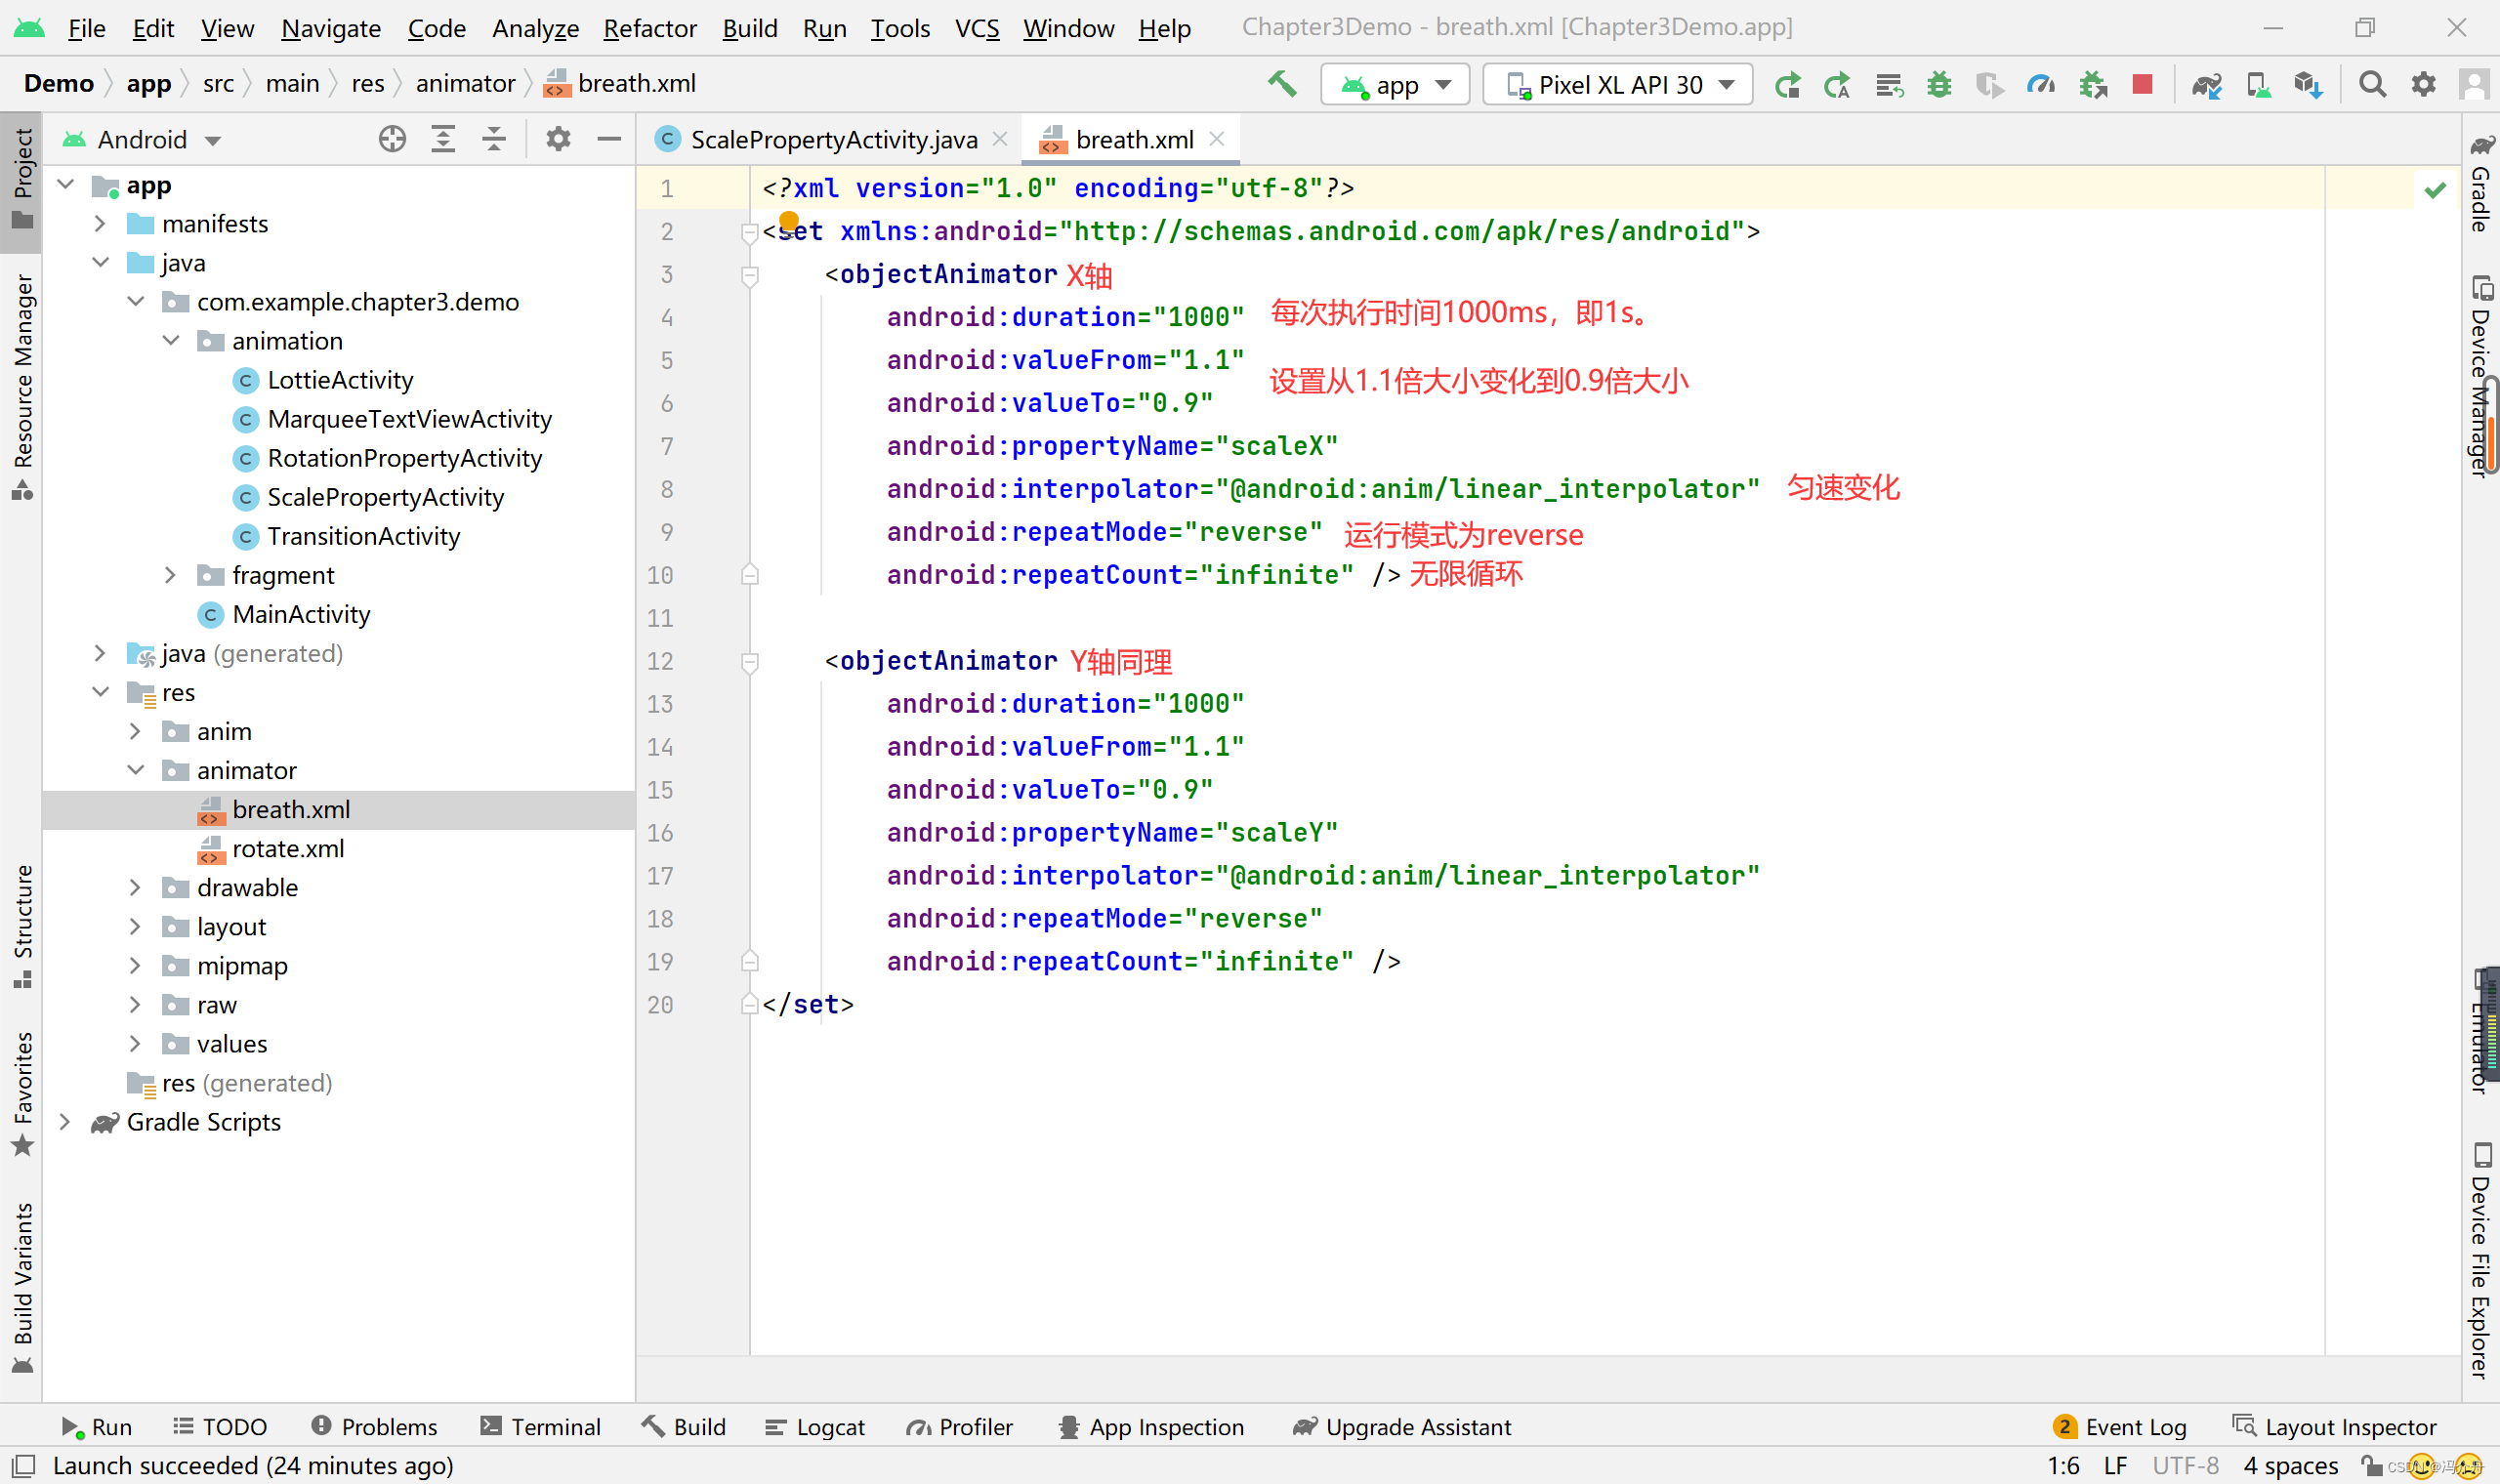Collapse the animator folder node
The height and width of the screenshot is (1484, 2500).
click(x=136, y=770)
